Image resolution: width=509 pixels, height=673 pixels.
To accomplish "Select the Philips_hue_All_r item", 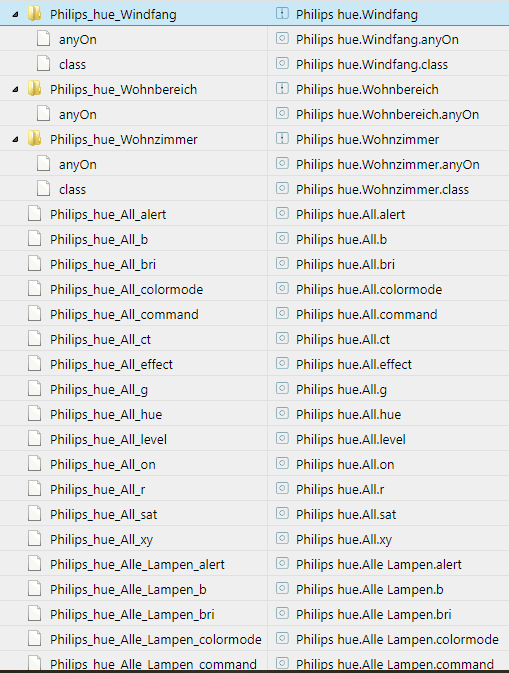I will pos(98,490).
